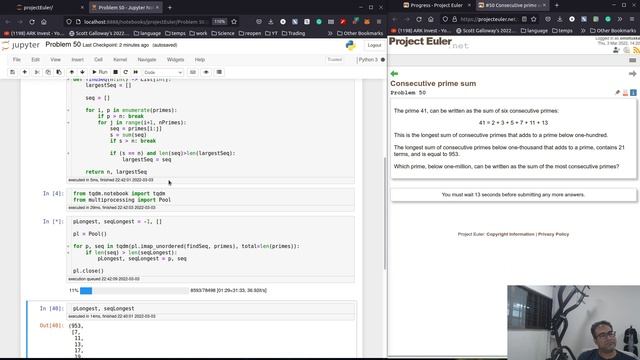Open the Science bookmarks folder
This screenshot has width=640, height=360.
[x=223, y=33]
